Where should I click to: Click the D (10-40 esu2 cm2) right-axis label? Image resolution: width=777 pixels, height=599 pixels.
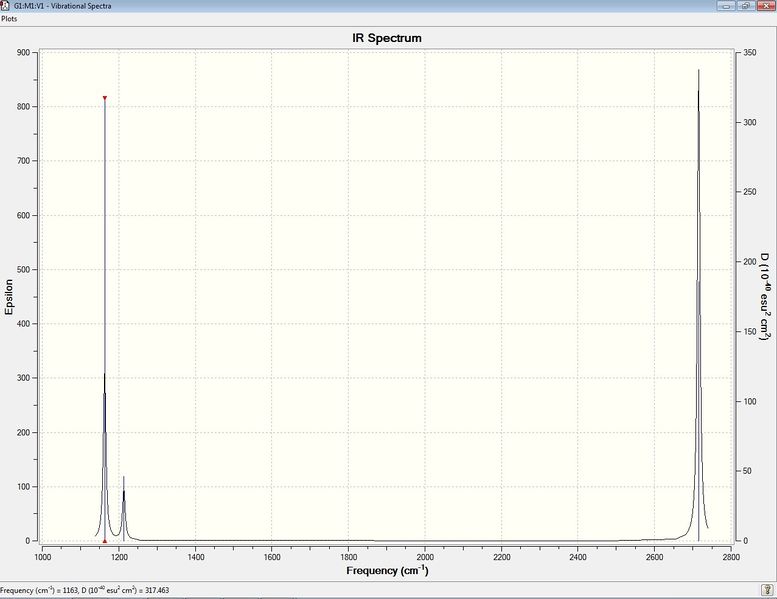pos(765,297)
